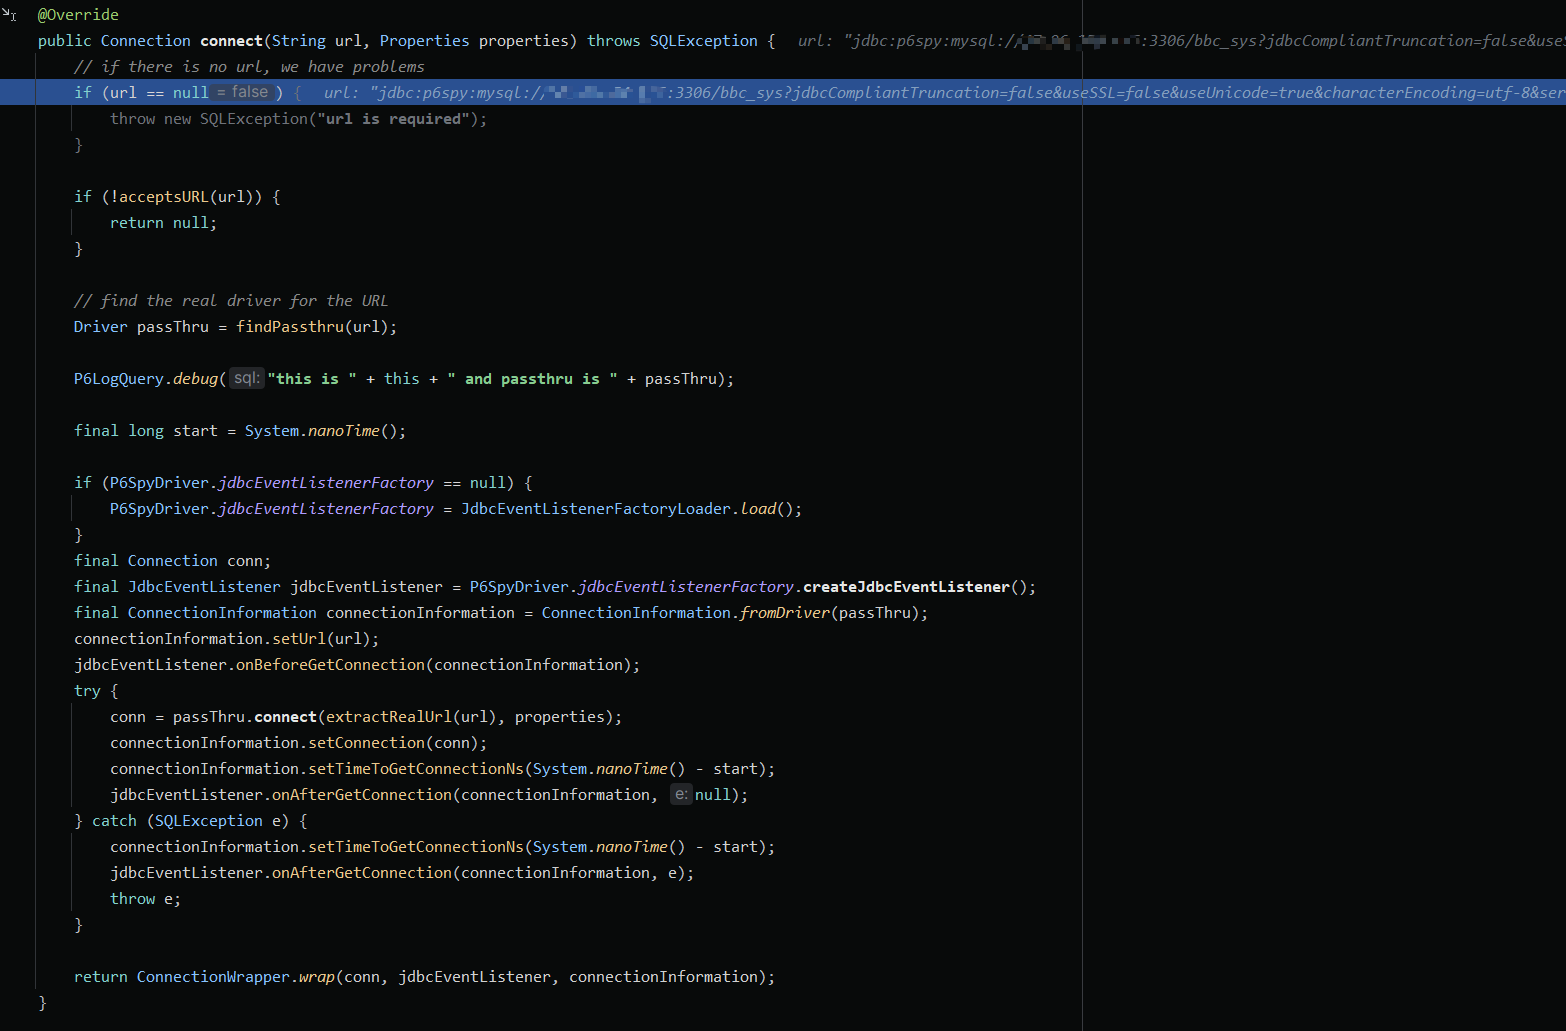Click the return keyword on the ConnectionWrapper line
Viewport: 1566px width, 1031px height.
[x=100, y=977]
